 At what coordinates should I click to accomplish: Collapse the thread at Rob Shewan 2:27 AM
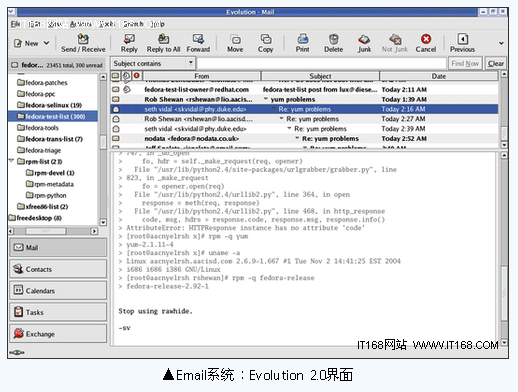coord(281,118)
